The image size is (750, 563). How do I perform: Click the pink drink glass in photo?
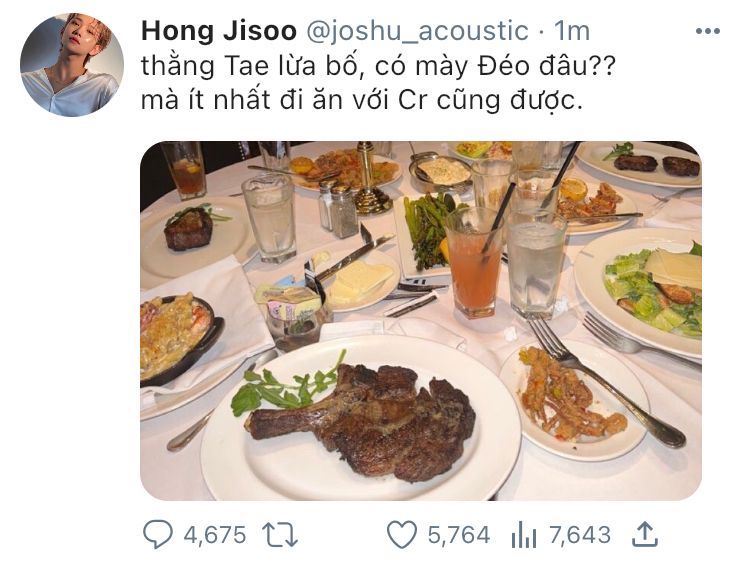[474, 264]
